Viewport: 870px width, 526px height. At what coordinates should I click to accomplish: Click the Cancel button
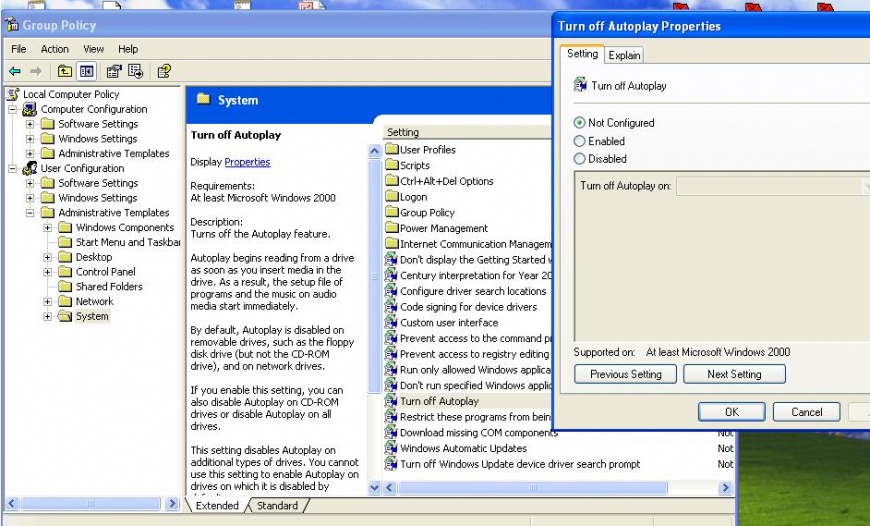[807, 412]
